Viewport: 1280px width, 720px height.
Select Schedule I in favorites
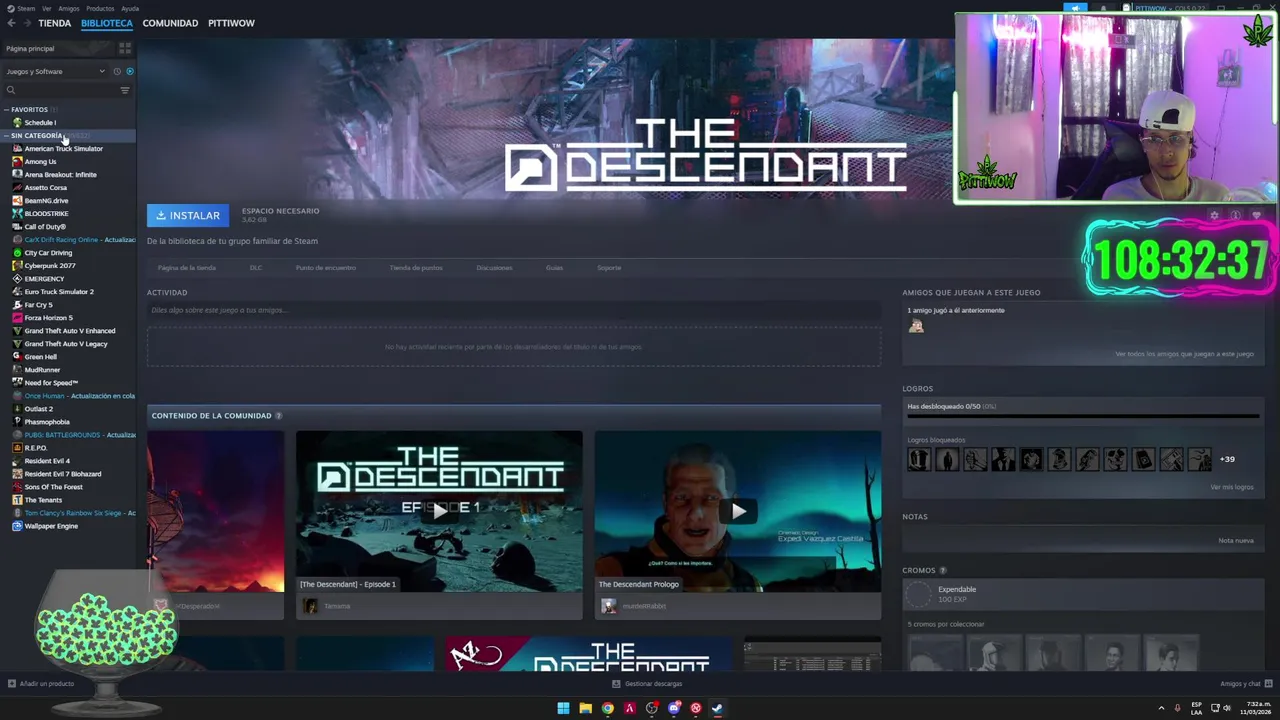tap(40, 122)
